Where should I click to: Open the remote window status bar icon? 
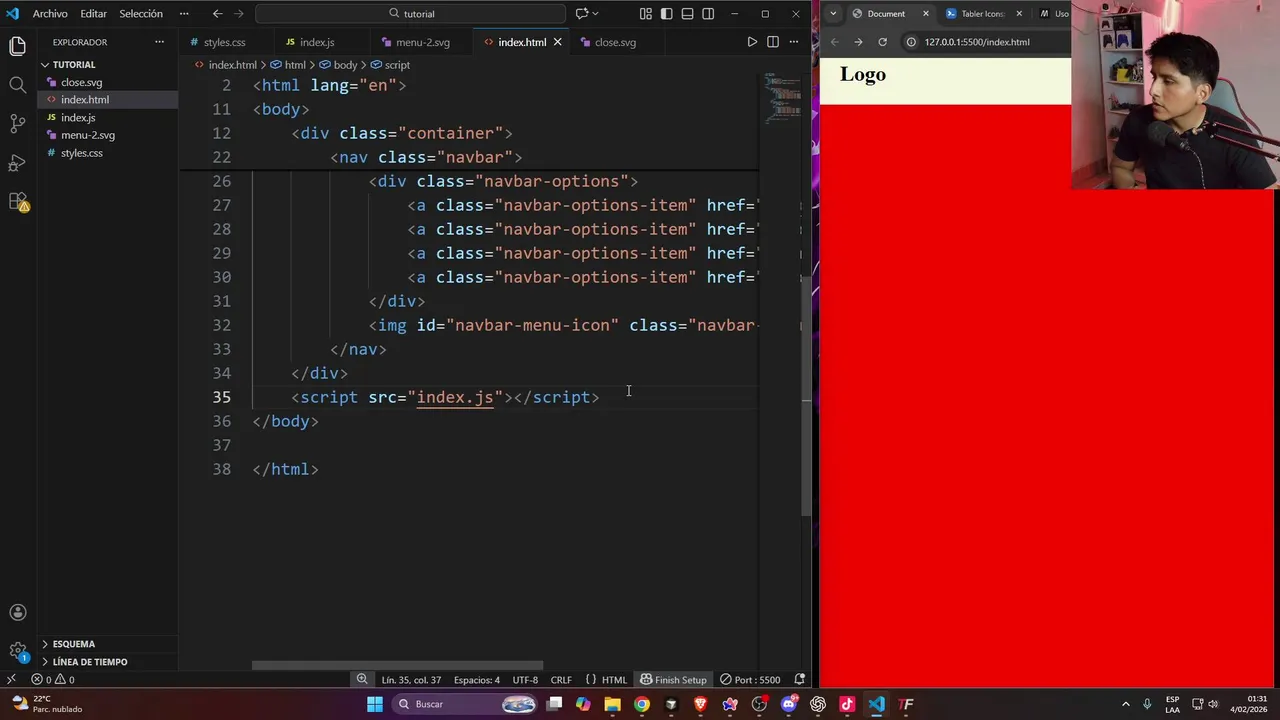click(11, 680)
